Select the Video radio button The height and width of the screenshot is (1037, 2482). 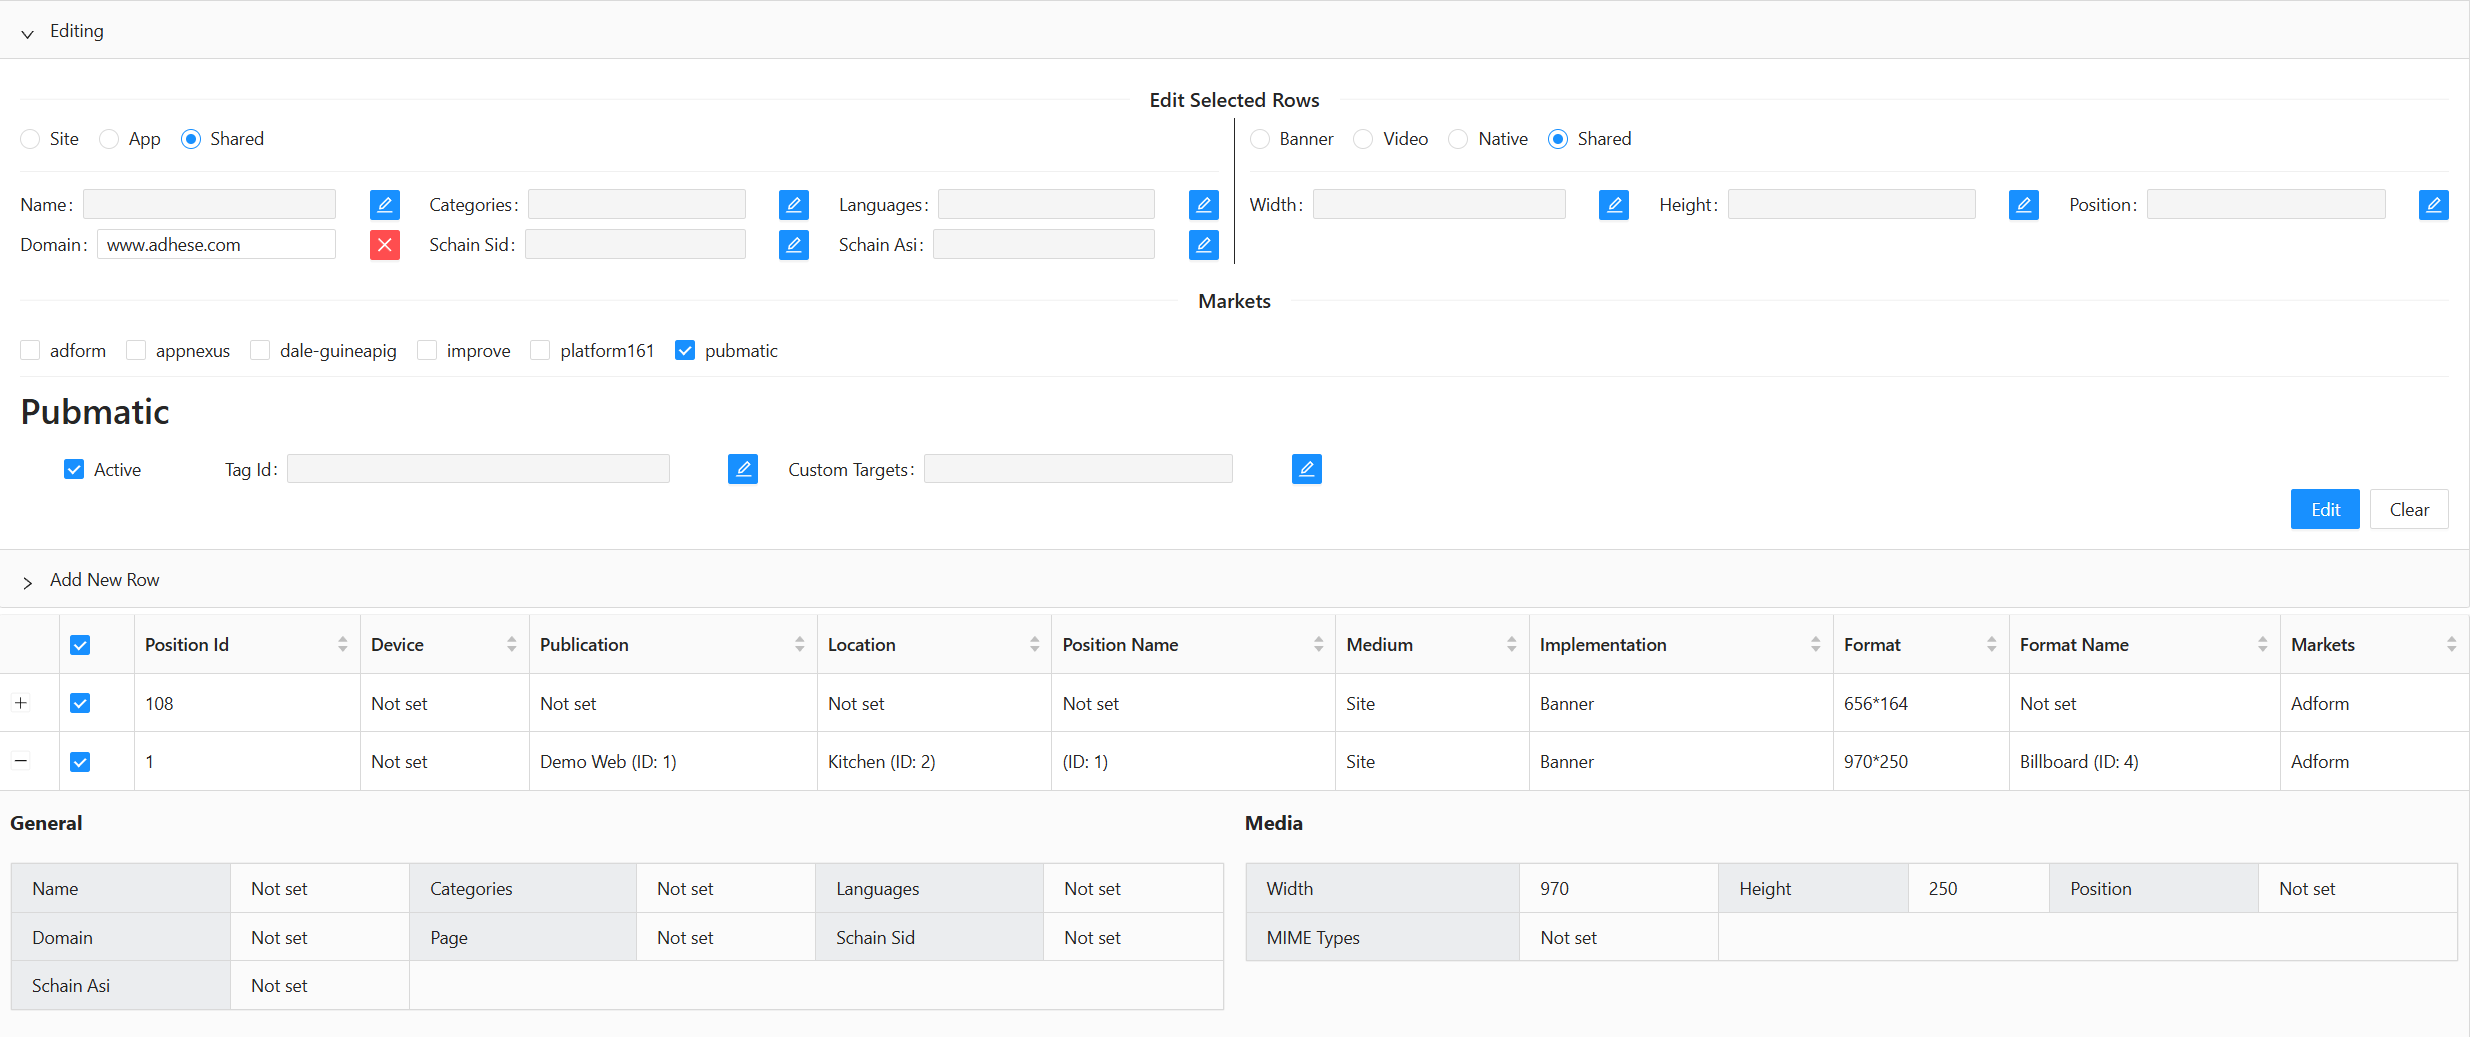1363,139
